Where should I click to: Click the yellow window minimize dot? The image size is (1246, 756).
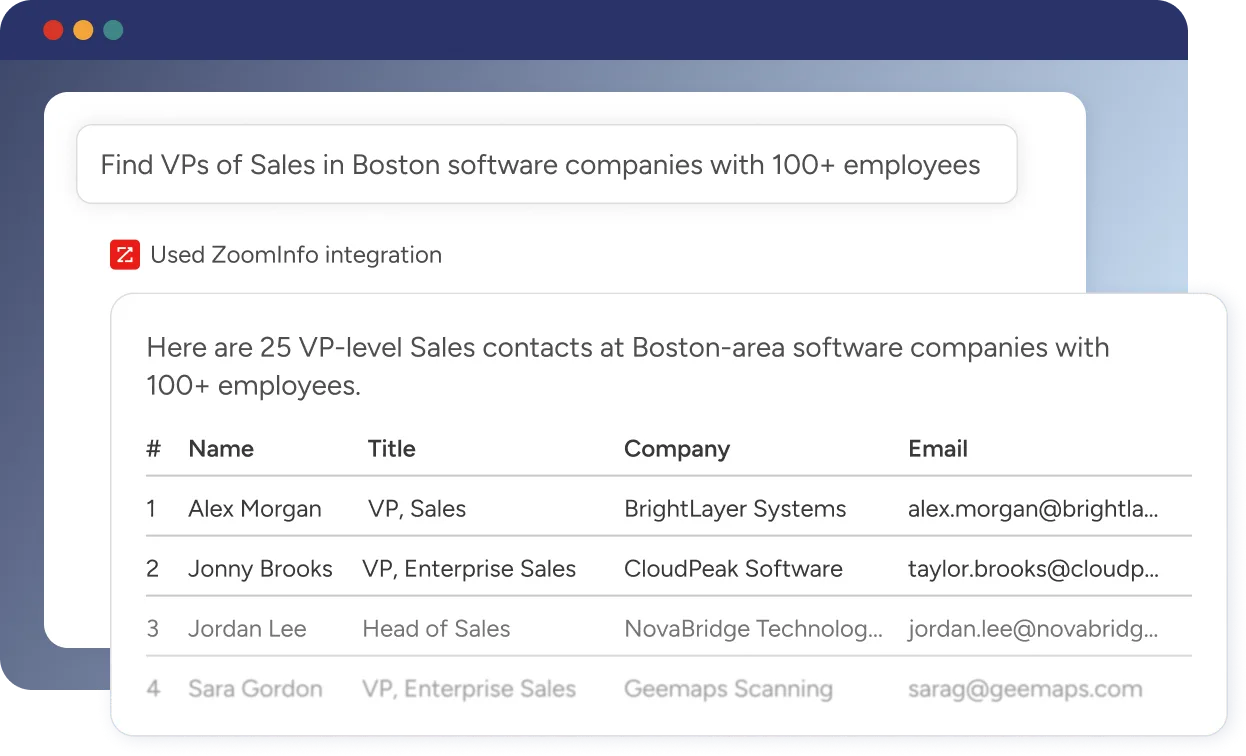pos(83,30)
